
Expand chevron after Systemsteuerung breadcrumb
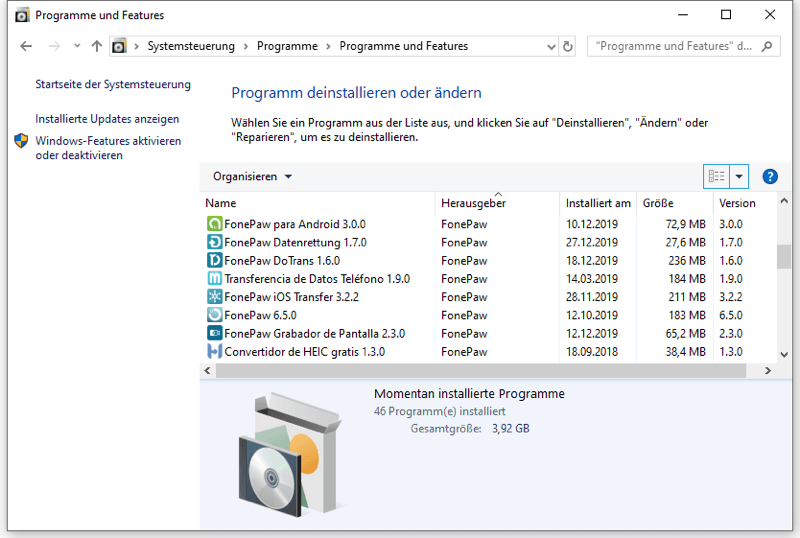tap(245, 46)
